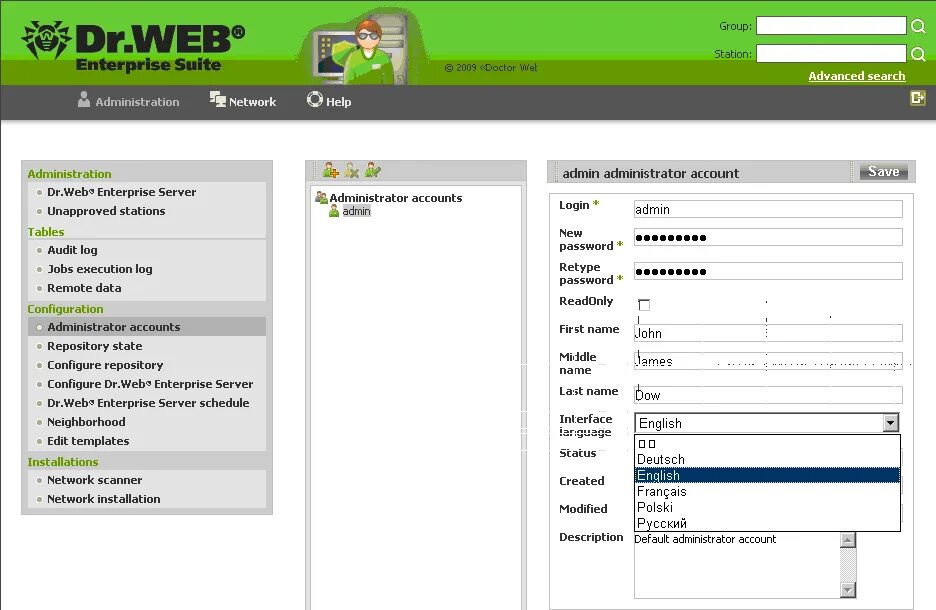This screenshot has width=936, height=610.
Task: Click Description scrollbar down arrow
Action: point(848,590)
